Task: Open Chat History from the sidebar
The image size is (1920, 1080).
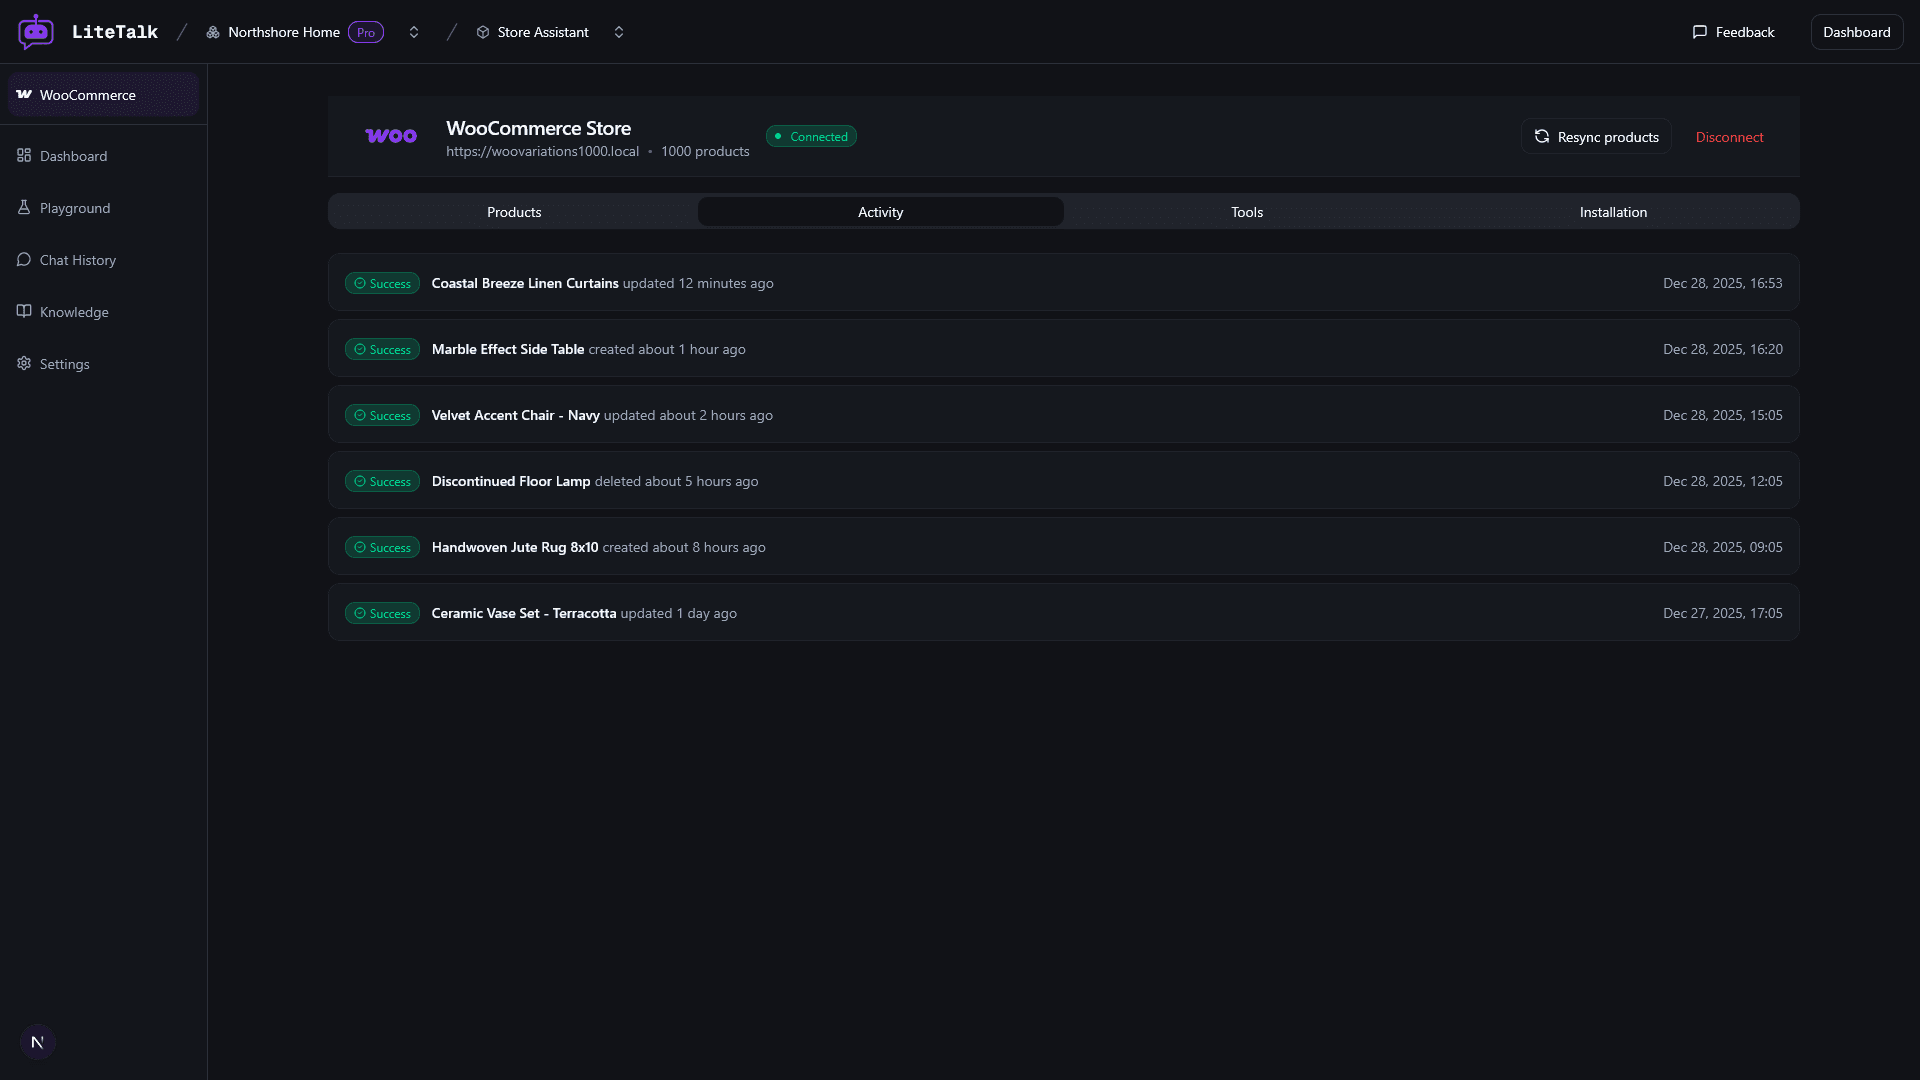Action: coord(77,259)
